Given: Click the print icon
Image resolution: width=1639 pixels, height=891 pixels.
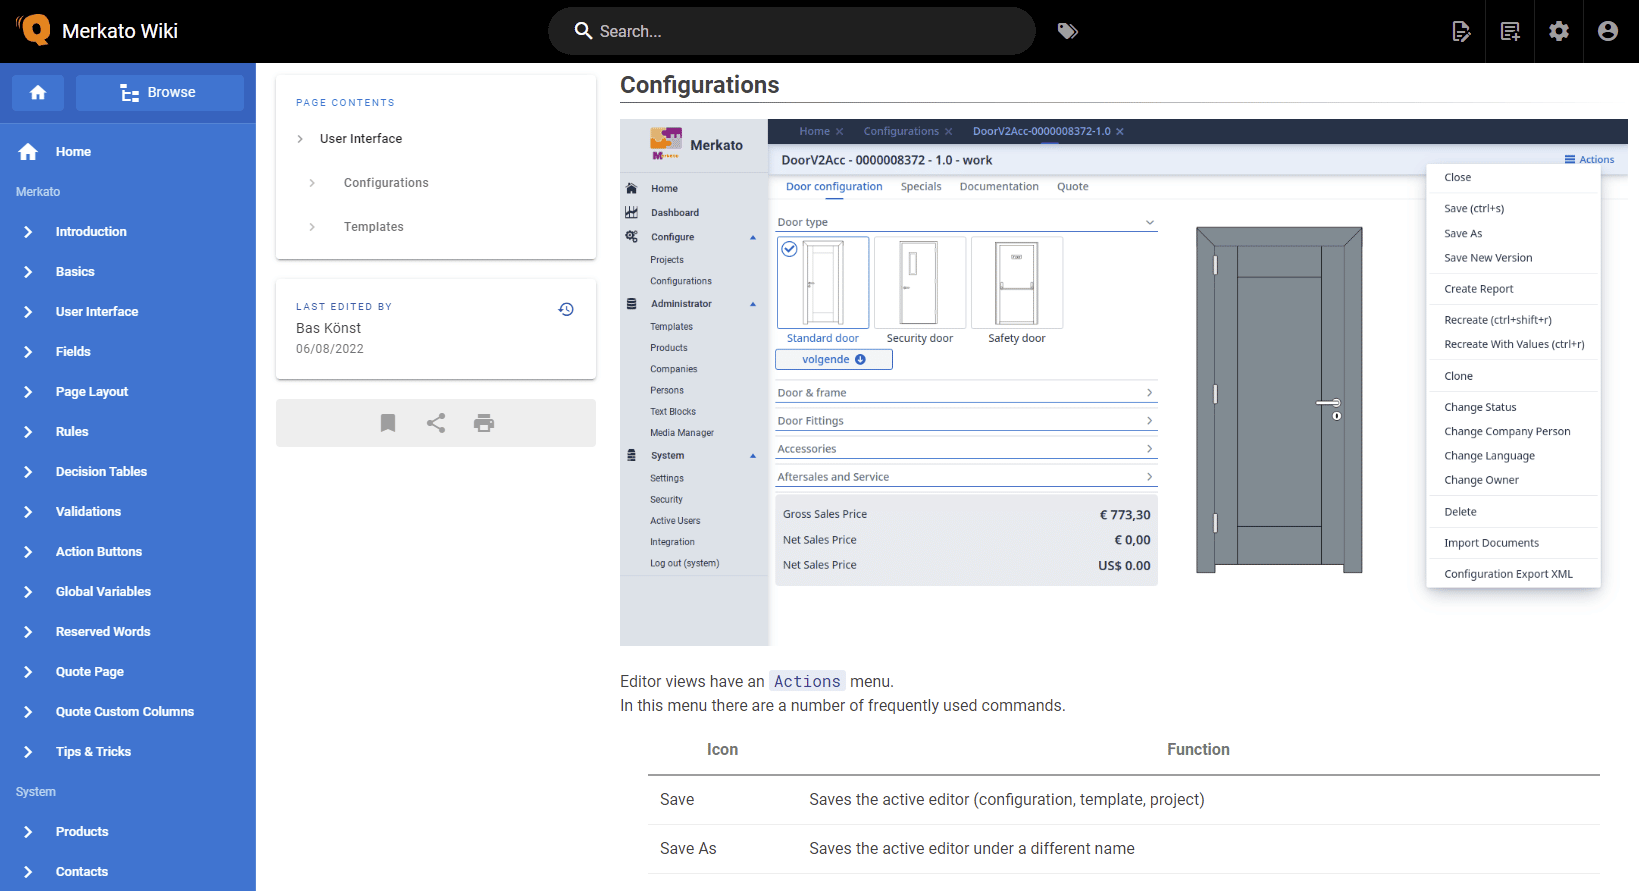Looking at the screenshot, I should pos(484,423).
